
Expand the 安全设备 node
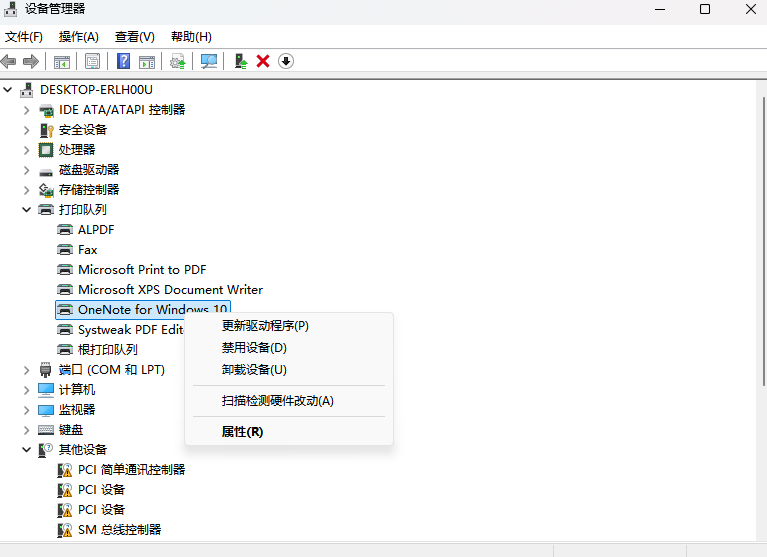[x=26, y=130]
